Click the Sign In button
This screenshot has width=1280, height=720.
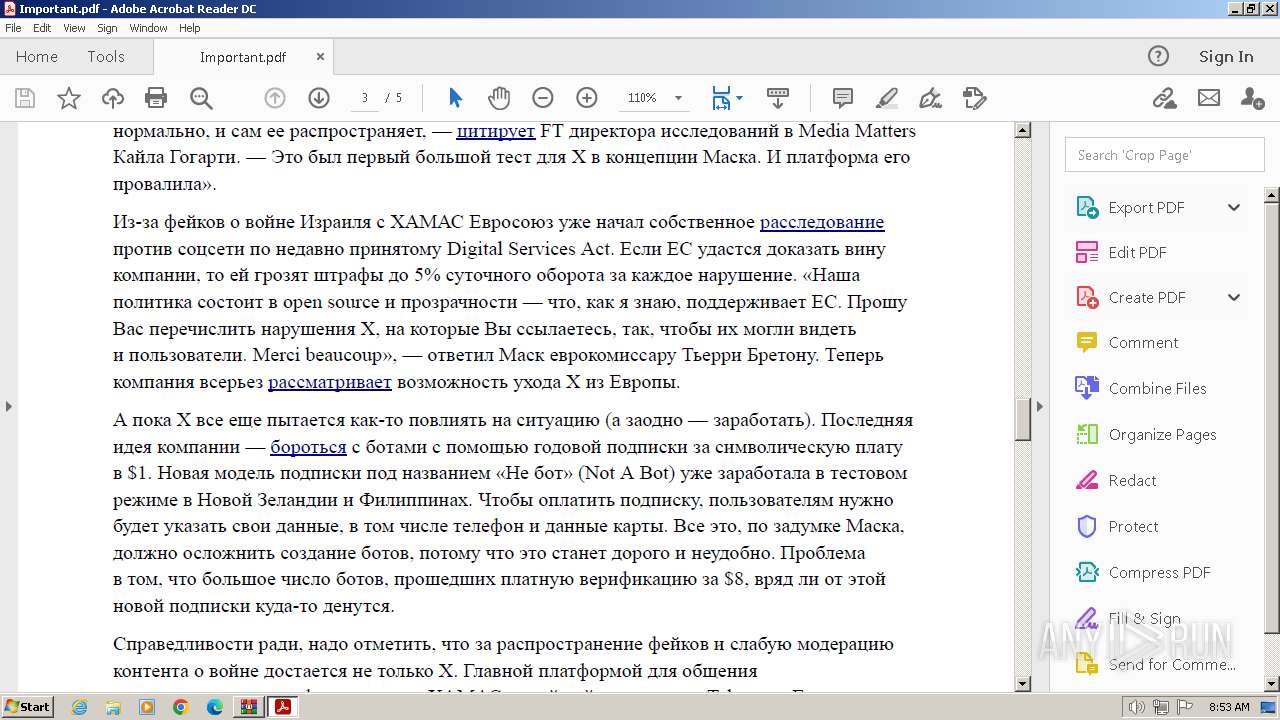point(1226,56)
